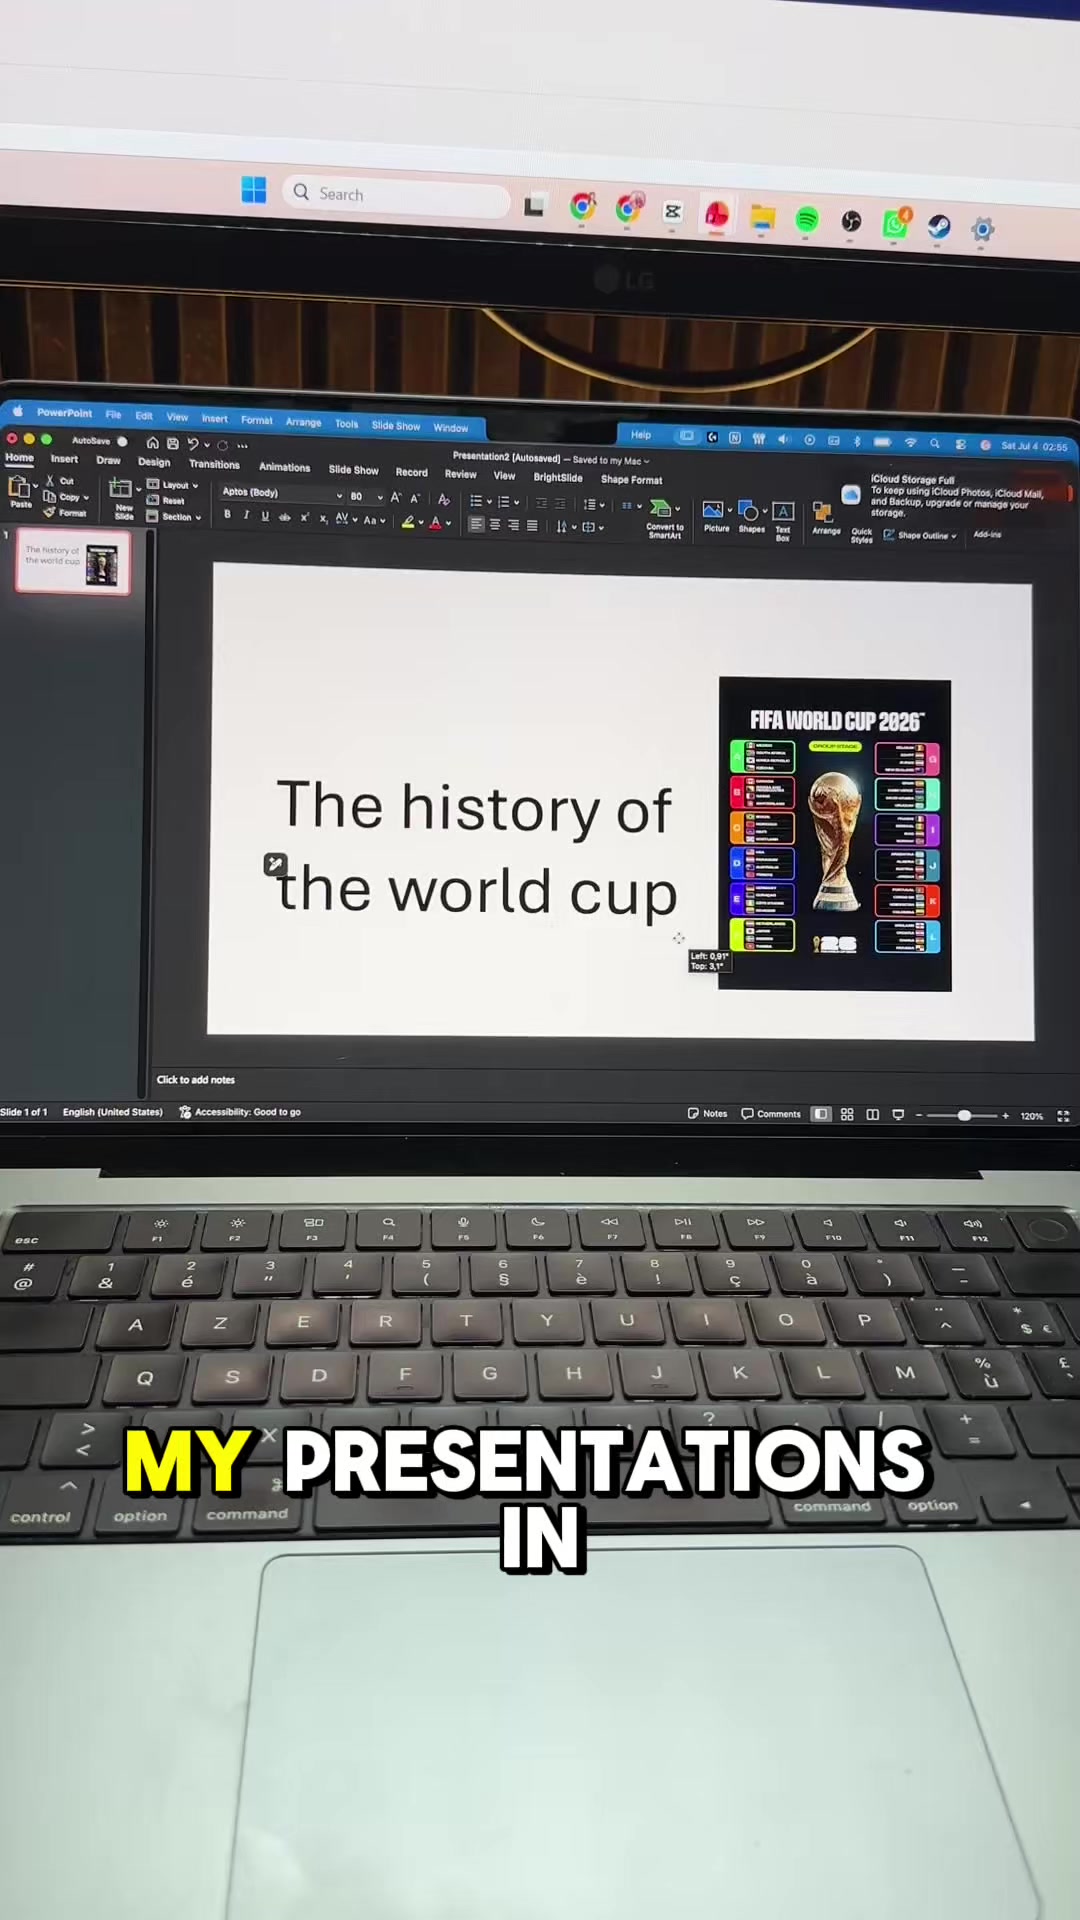Switch to the Animations tab
The height and width of the screenshot is (1920, 1080).
[284, 467]
